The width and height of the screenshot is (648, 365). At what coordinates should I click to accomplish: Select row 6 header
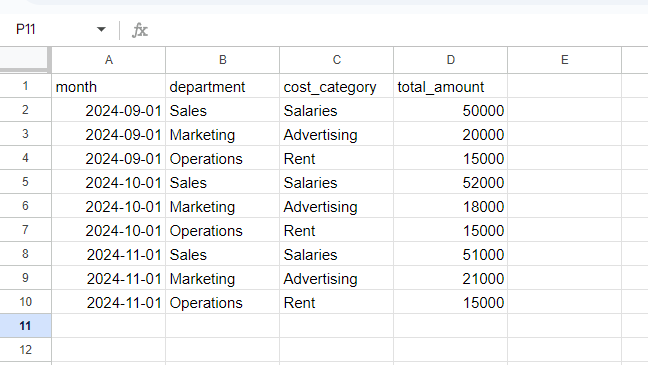point(25,206)
